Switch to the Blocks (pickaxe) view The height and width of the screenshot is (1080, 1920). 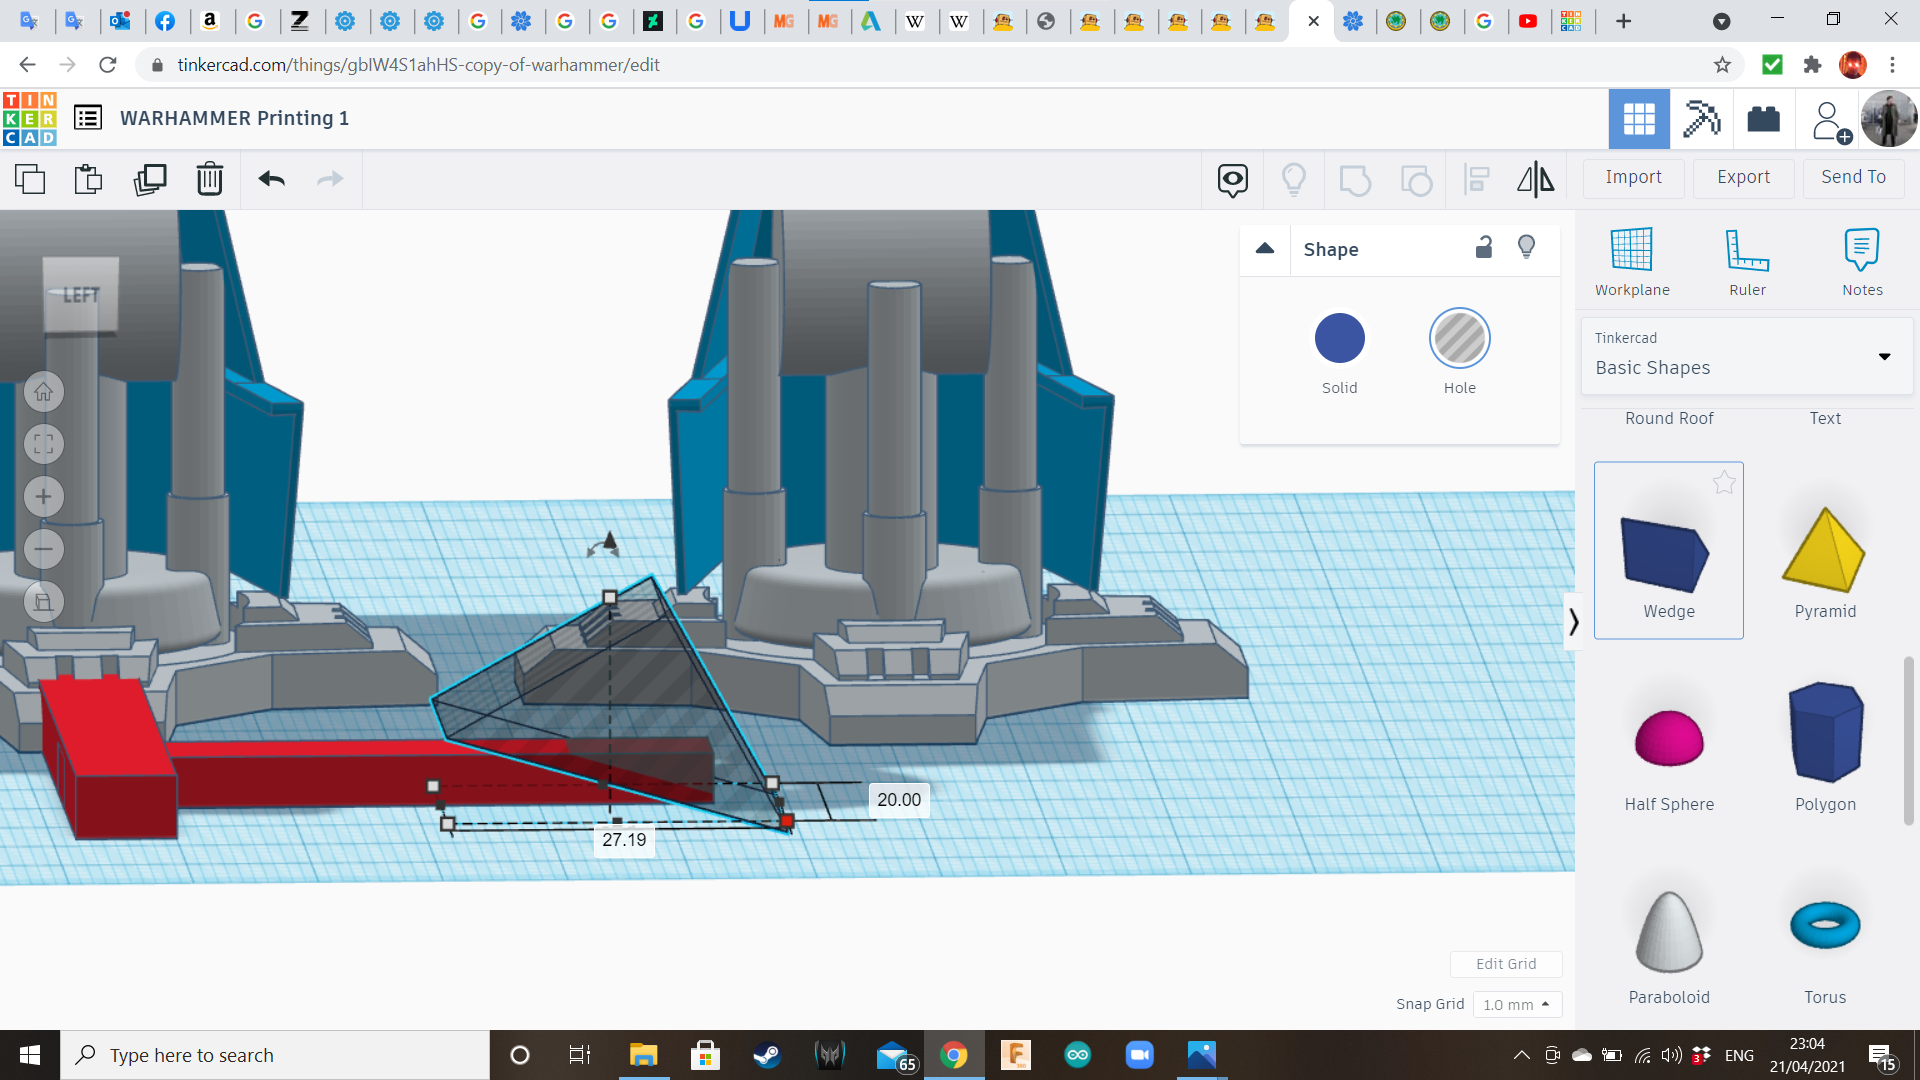pos(1701,119)
